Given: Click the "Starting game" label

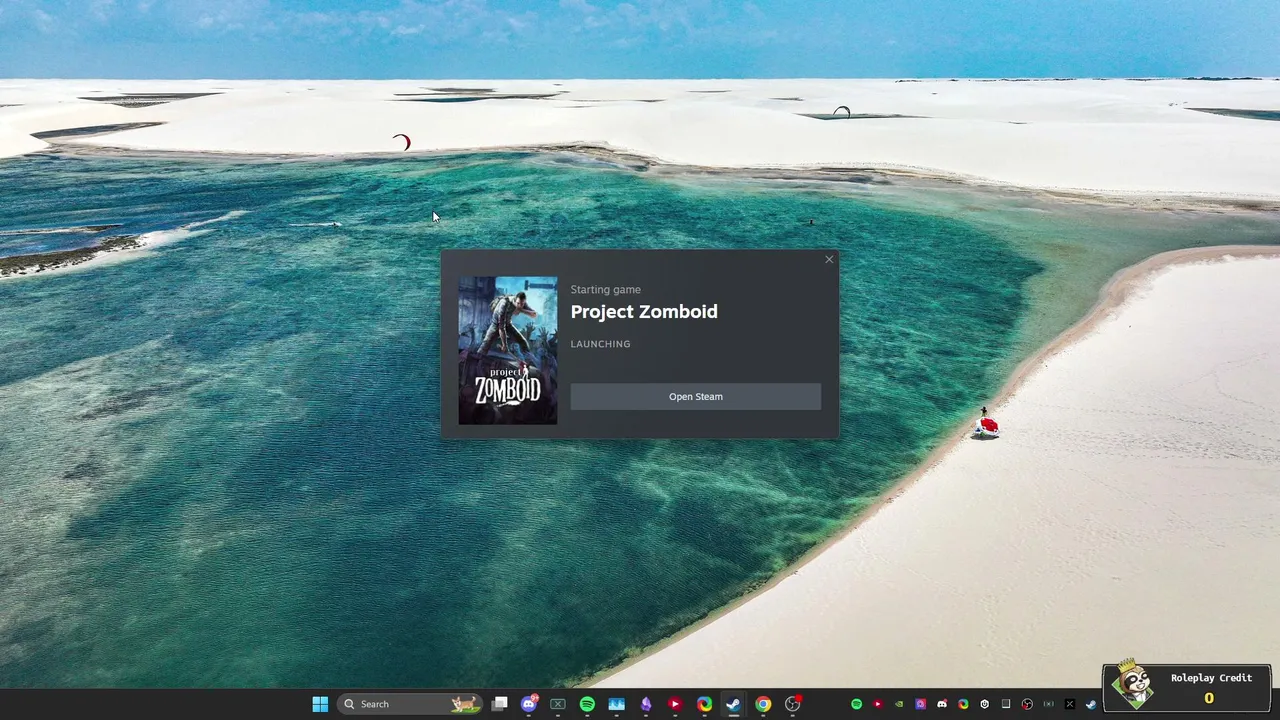Looking at the screenshot, I should 605,290.
